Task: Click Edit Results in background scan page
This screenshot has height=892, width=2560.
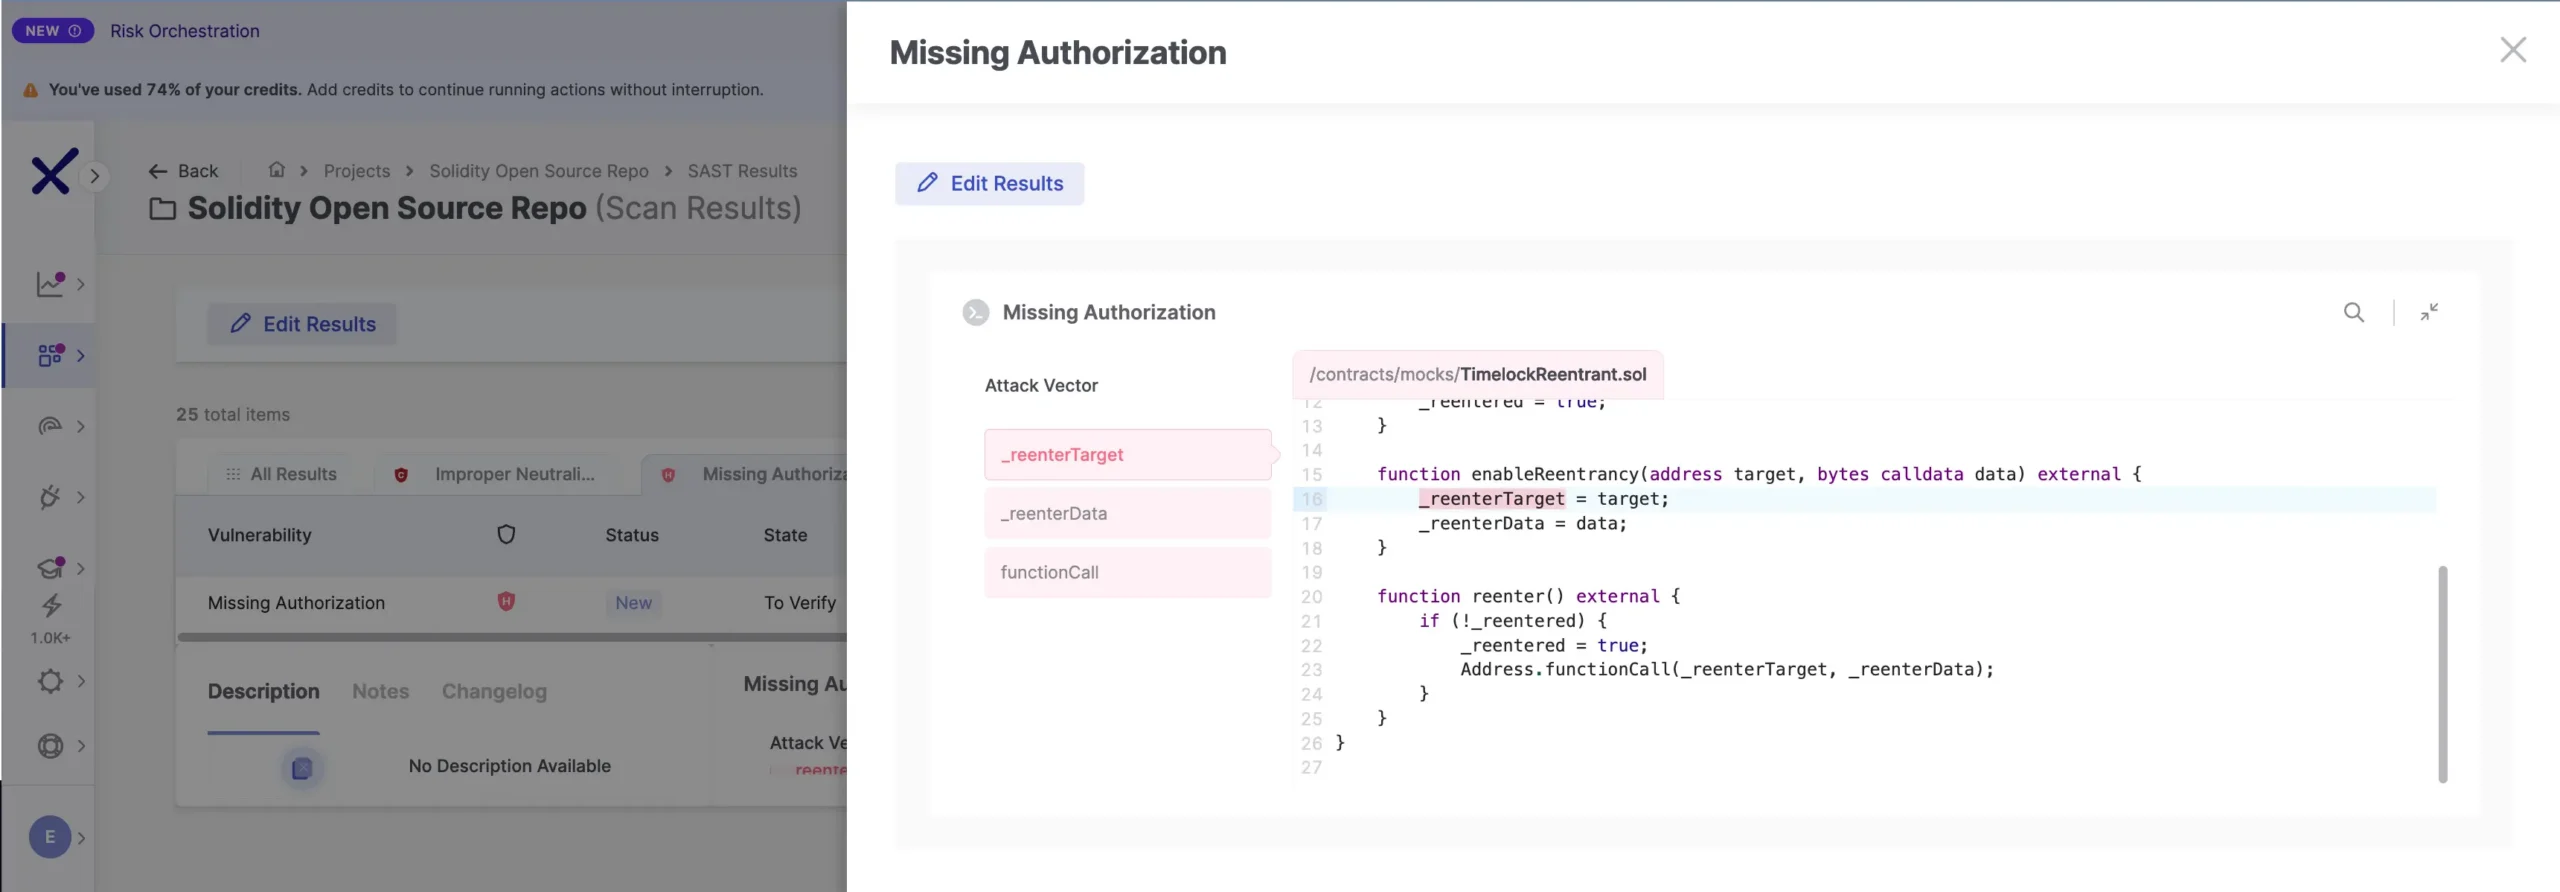Action: click(302, 325)
